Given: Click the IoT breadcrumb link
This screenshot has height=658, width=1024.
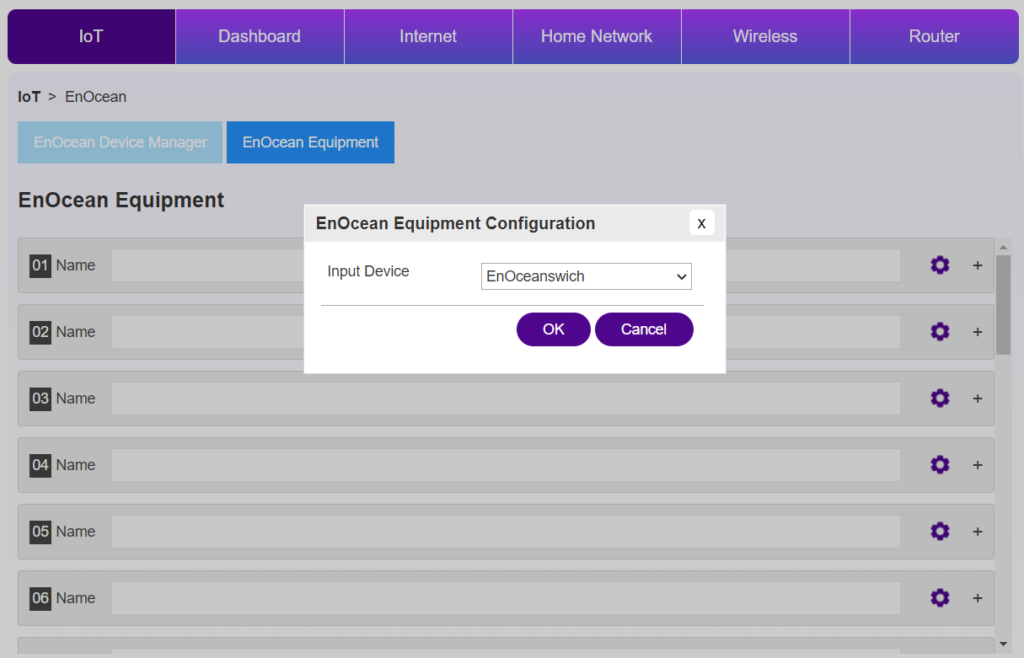Looking at the screenshot, I should pyautogui.click(x=29, y=97).
